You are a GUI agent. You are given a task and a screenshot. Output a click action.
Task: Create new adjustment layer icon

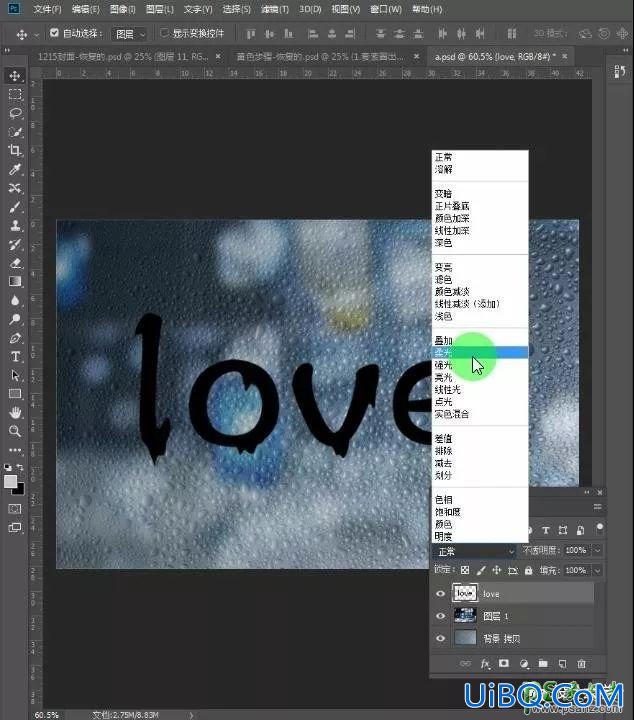point(524,664)
